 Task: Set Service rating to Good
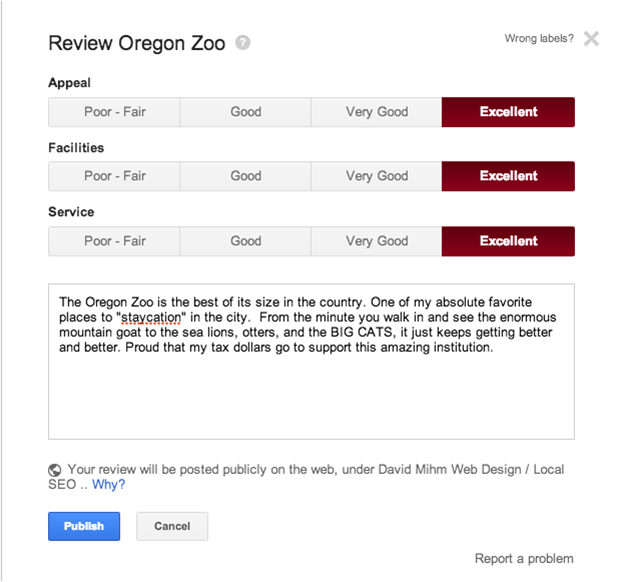coord(245,241)
